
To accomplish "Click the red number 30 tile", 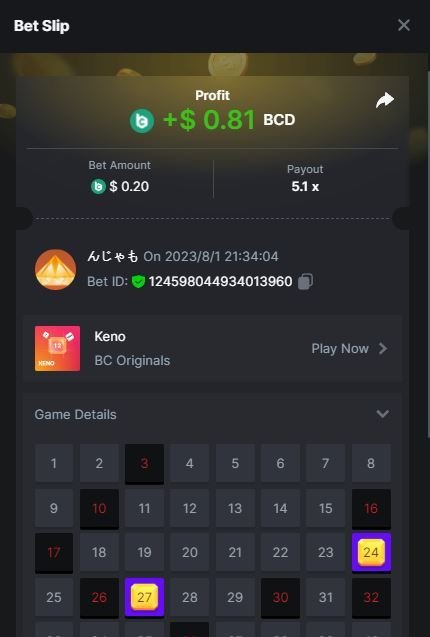I will [x=280, y=598].
